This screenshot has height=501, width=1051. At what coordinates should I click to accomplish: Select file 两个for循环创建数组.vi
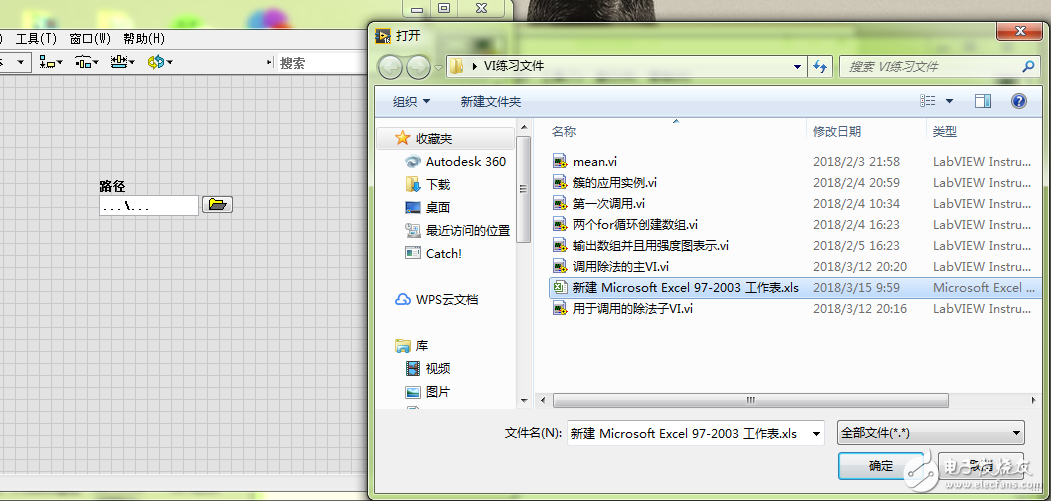[x=635, y=225]
